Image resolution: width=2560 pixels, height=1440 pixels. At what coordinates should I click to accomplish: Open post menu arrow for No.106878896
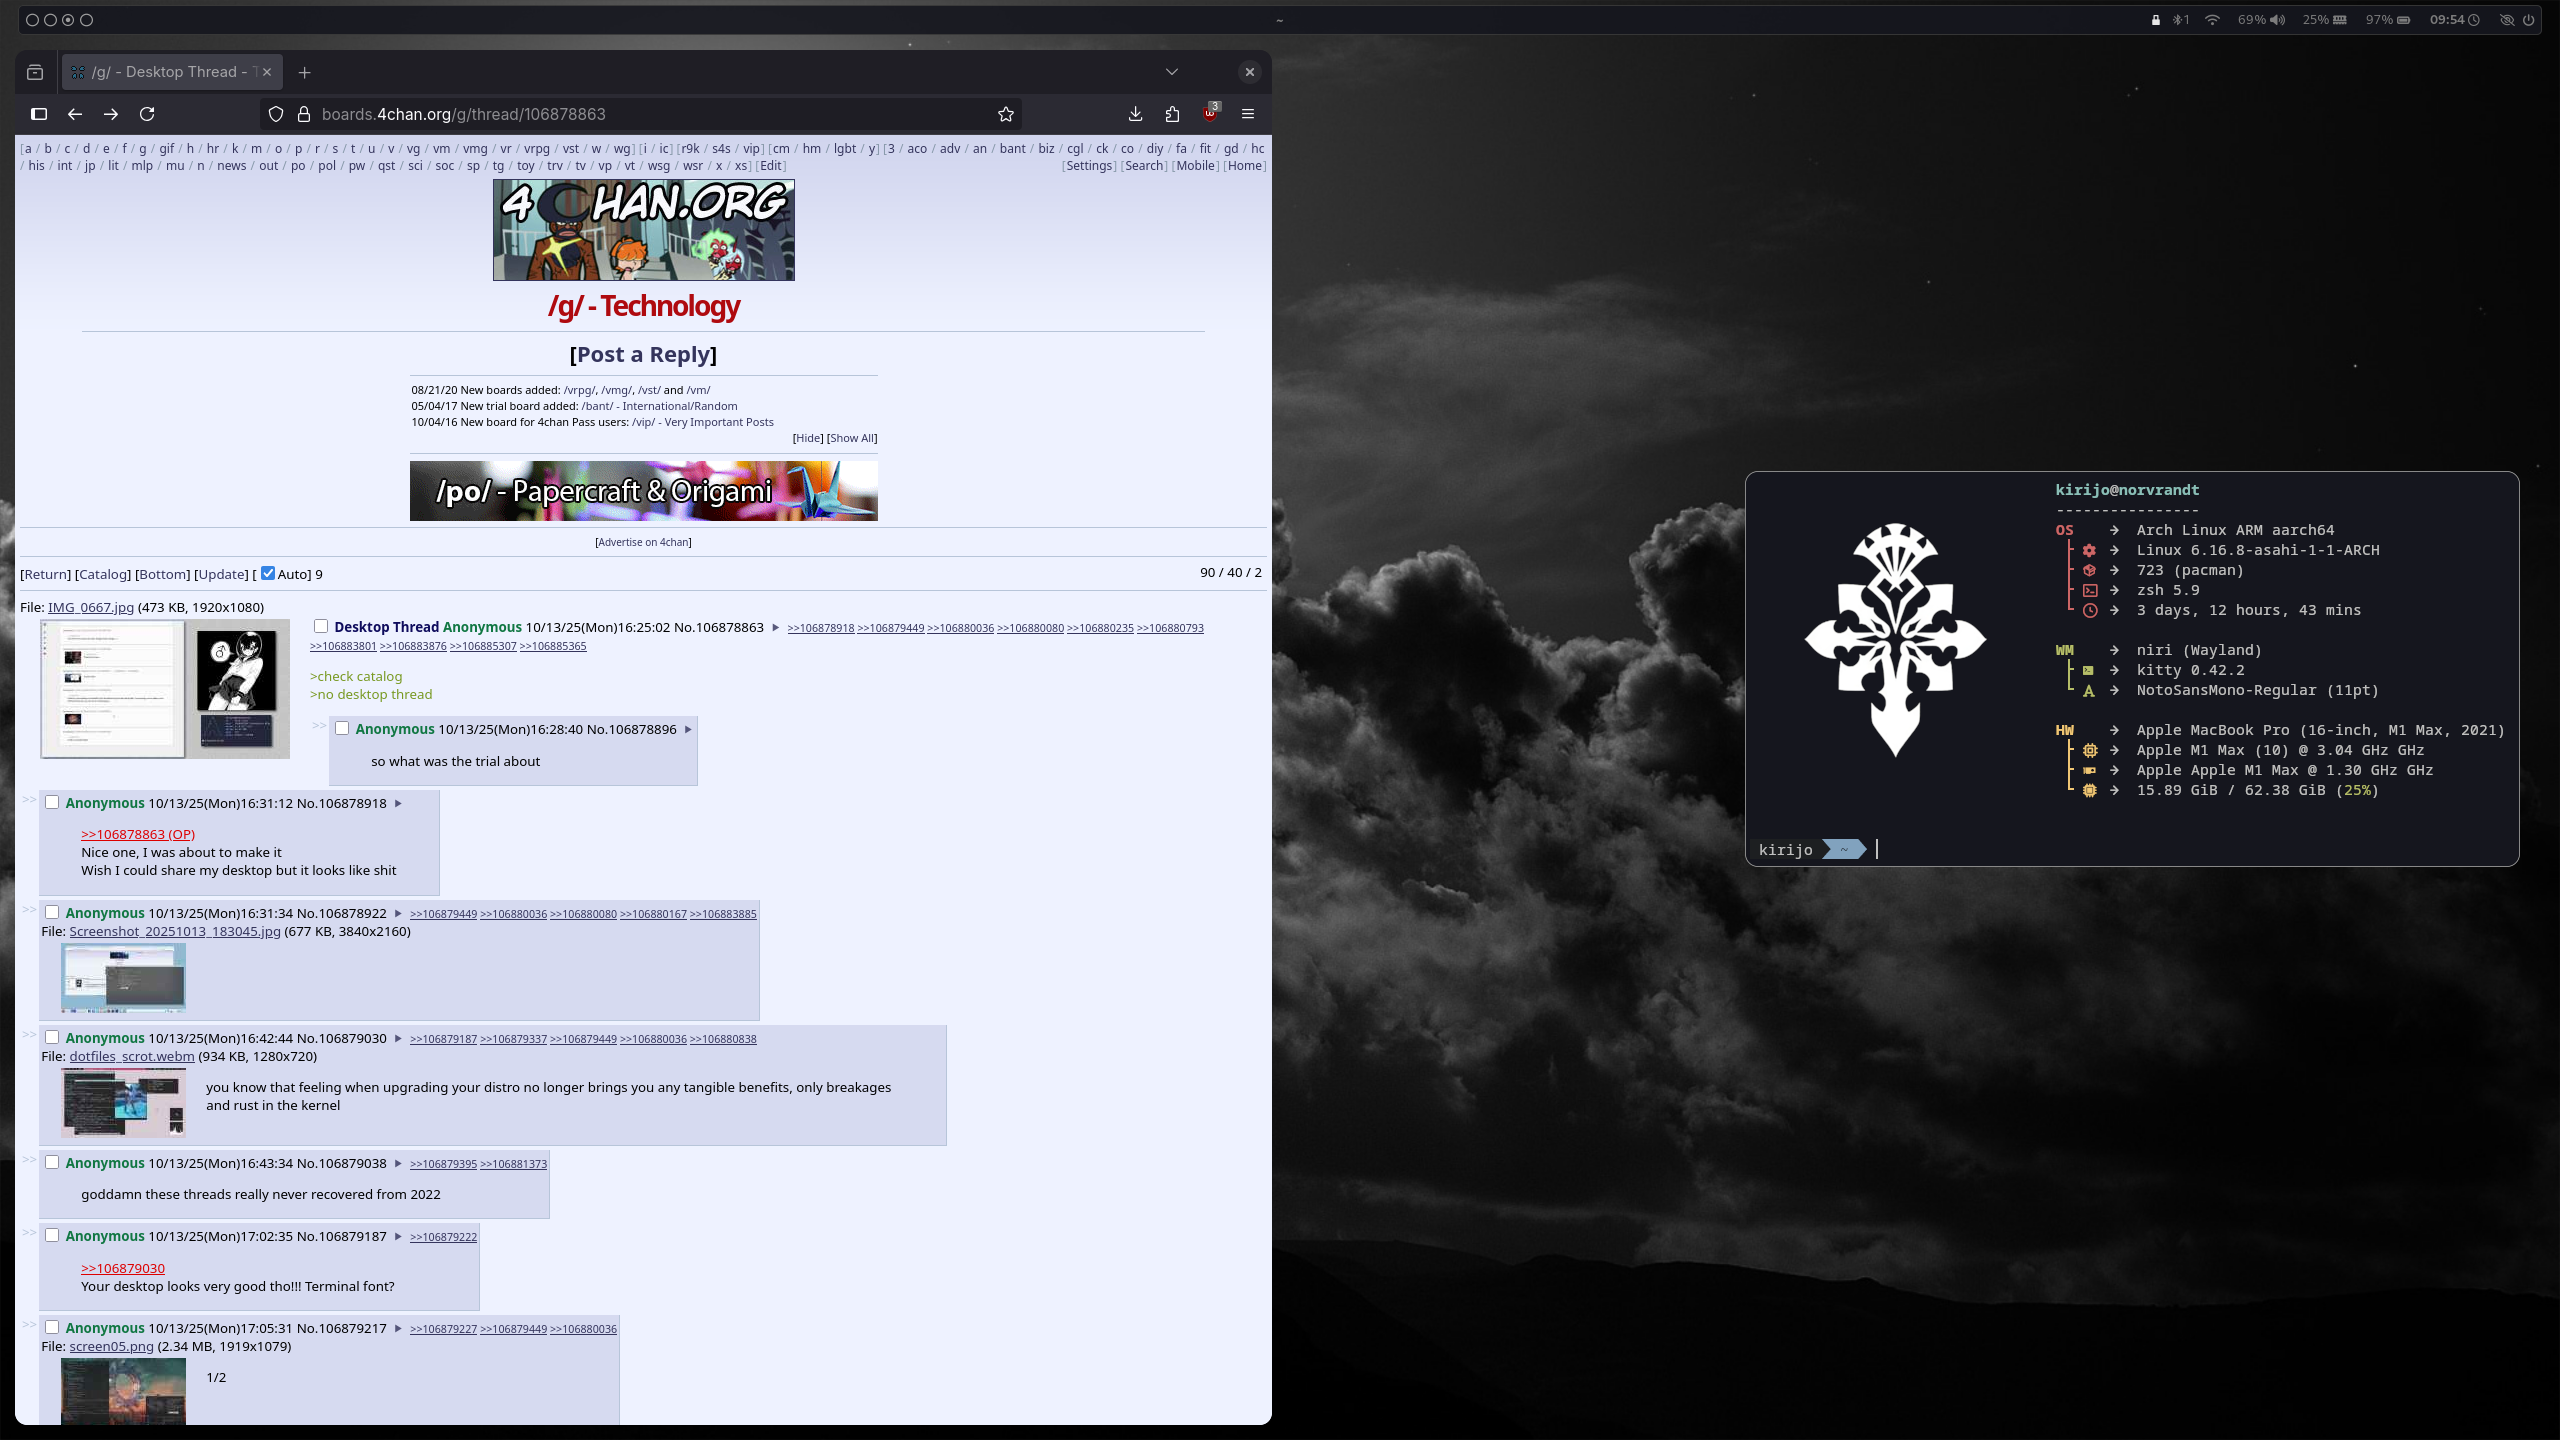click(x=688, y=729)
